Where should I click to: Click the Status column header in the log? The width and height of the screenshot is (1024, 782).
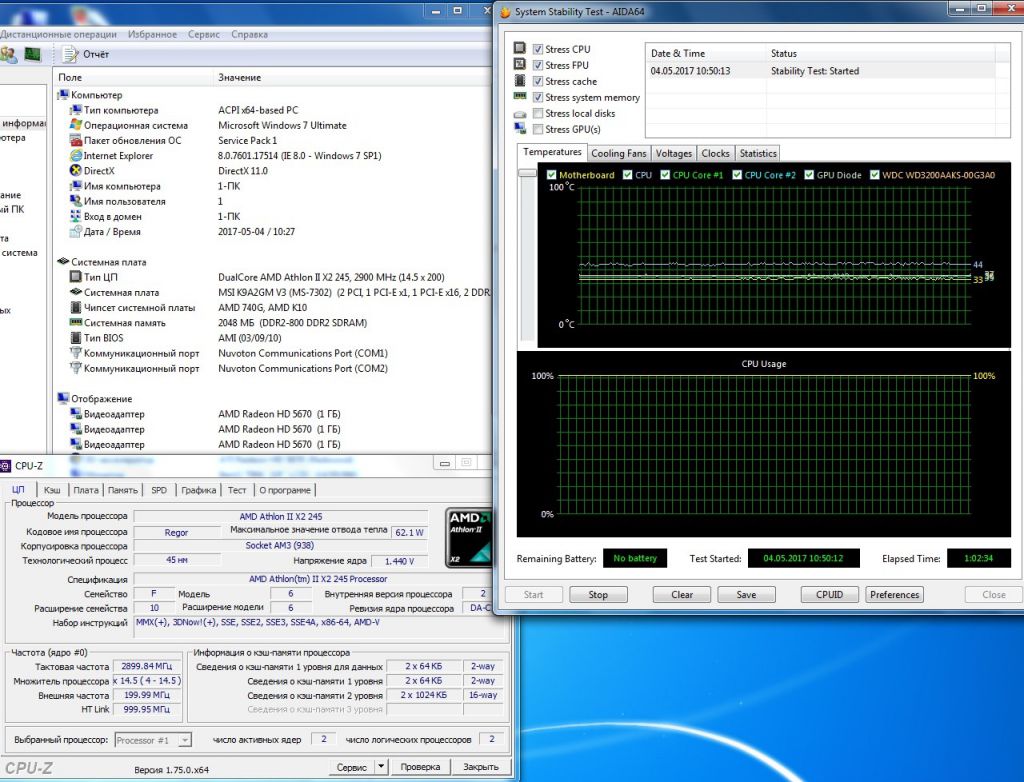(784, 54)
